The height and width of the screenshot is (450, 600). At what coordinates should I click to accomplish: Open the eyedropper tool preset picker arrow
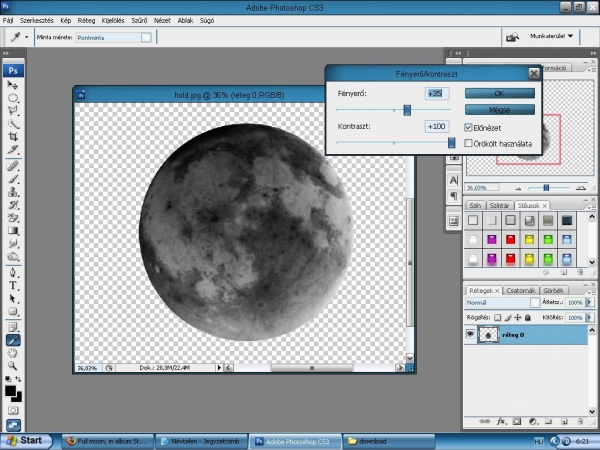[26, 37]
